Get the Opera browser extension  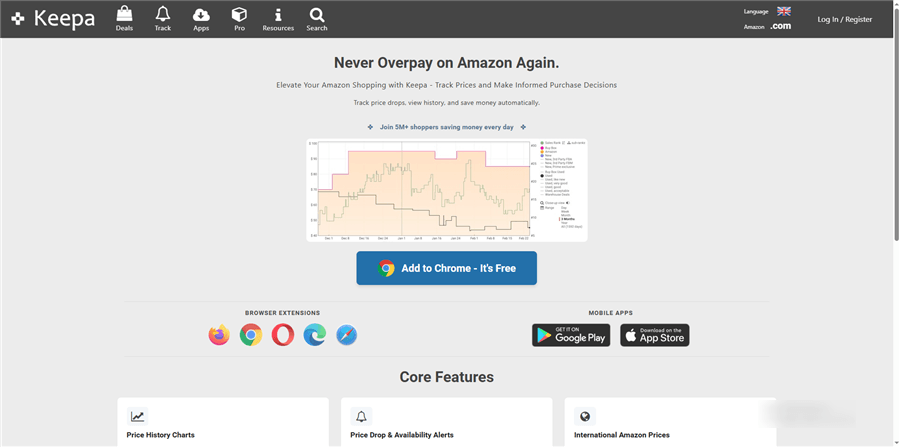coord(283,335)
